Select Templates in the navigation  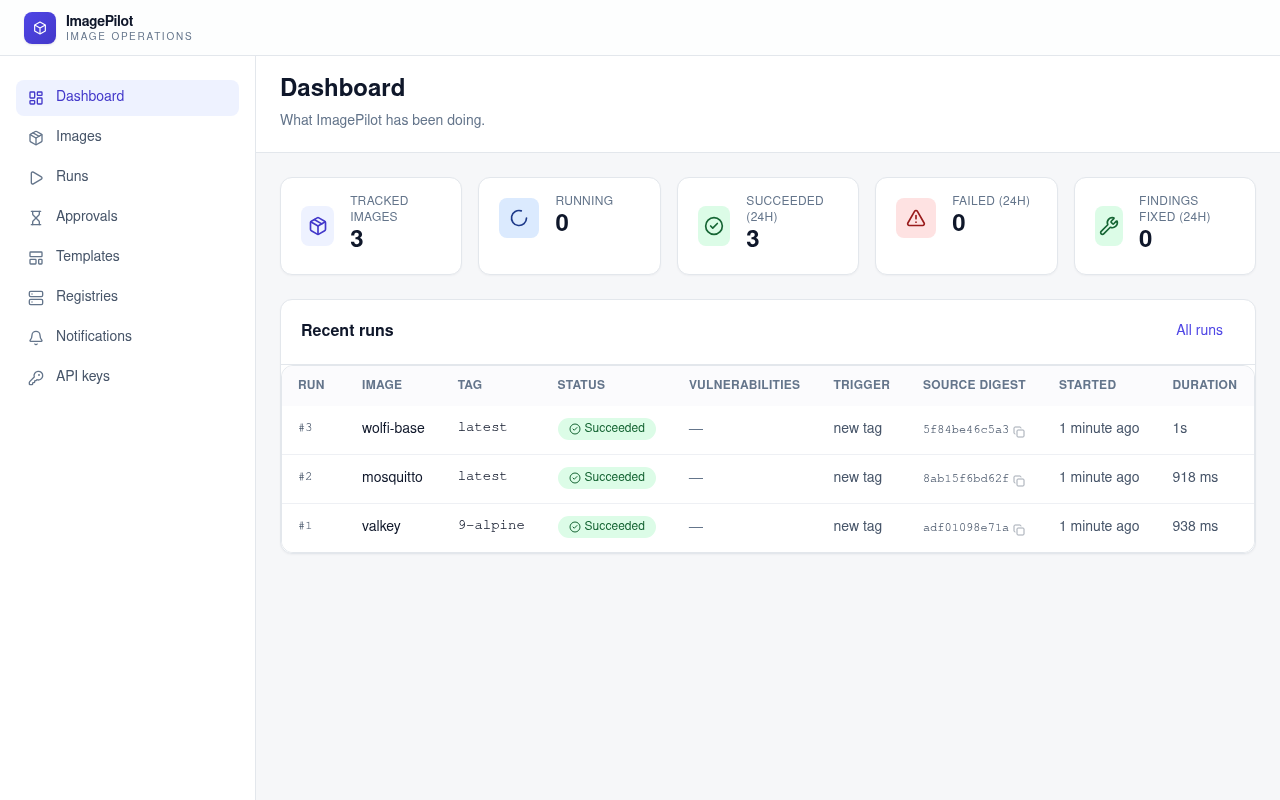point(127,257)
